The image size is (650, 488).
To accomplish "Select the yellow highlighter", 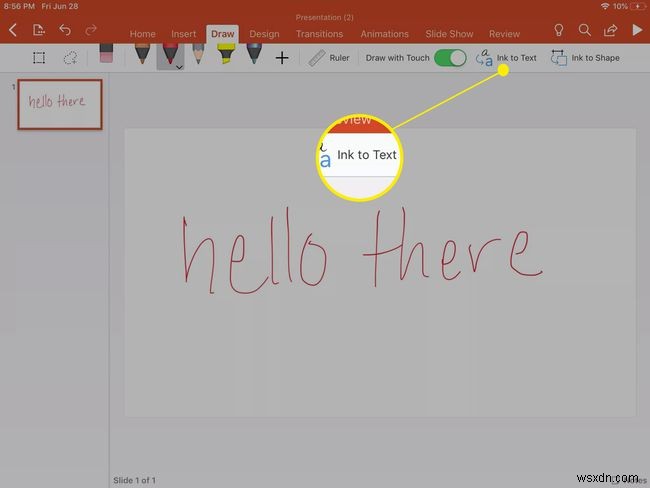I will 226,54.
